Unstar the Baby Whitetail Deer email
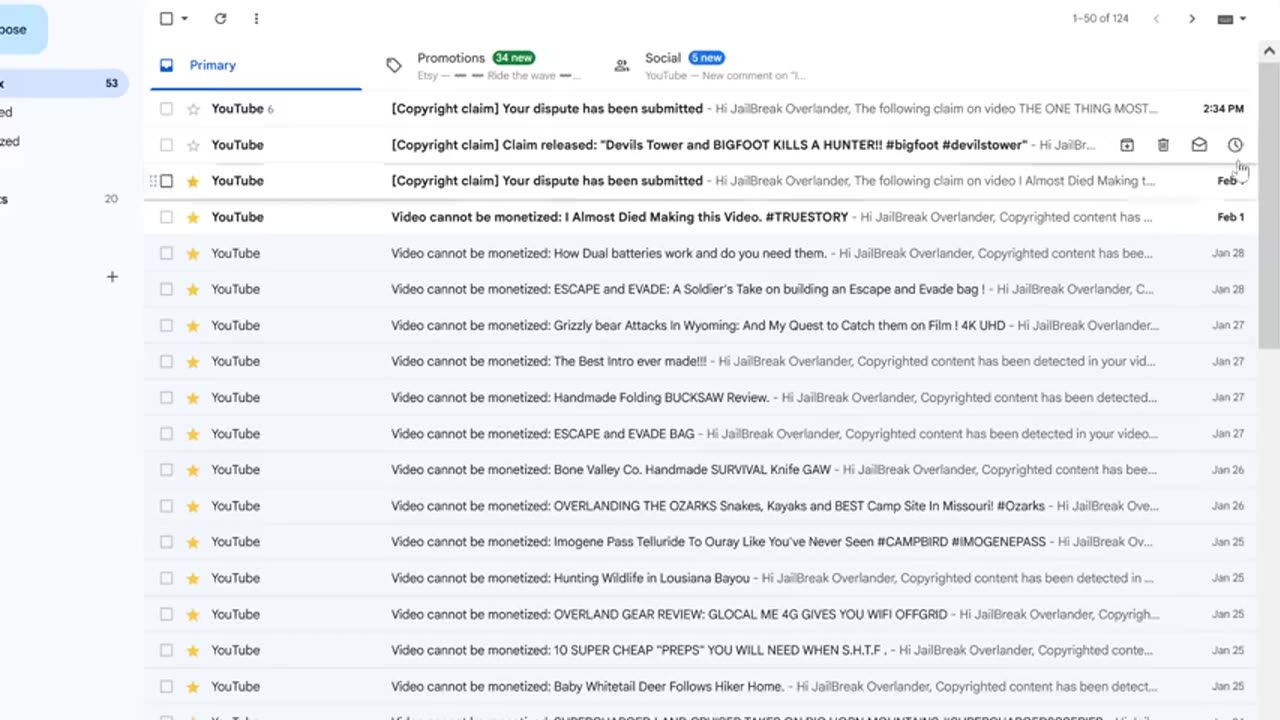 (193, 686)
